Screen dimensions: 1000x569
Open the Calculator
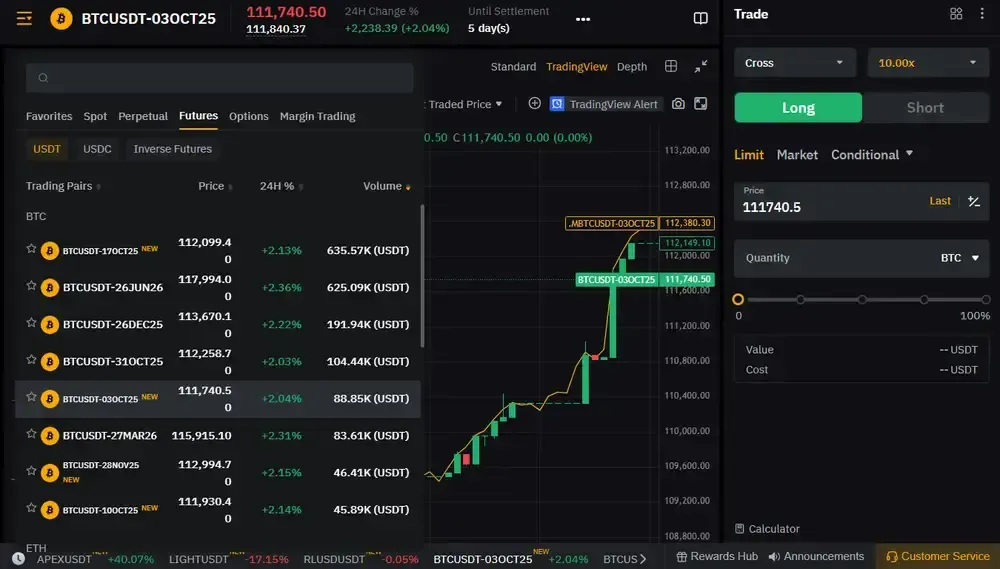pyautogui.click(x=767, y=529)
